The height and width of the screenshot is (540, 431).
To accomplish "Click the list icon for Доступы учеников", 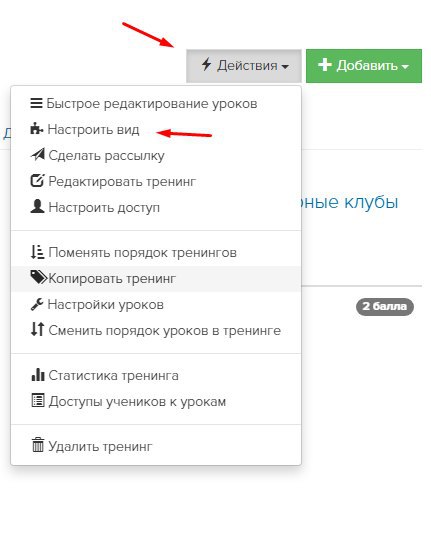I will pyautogui.click(x=38, y=401).
